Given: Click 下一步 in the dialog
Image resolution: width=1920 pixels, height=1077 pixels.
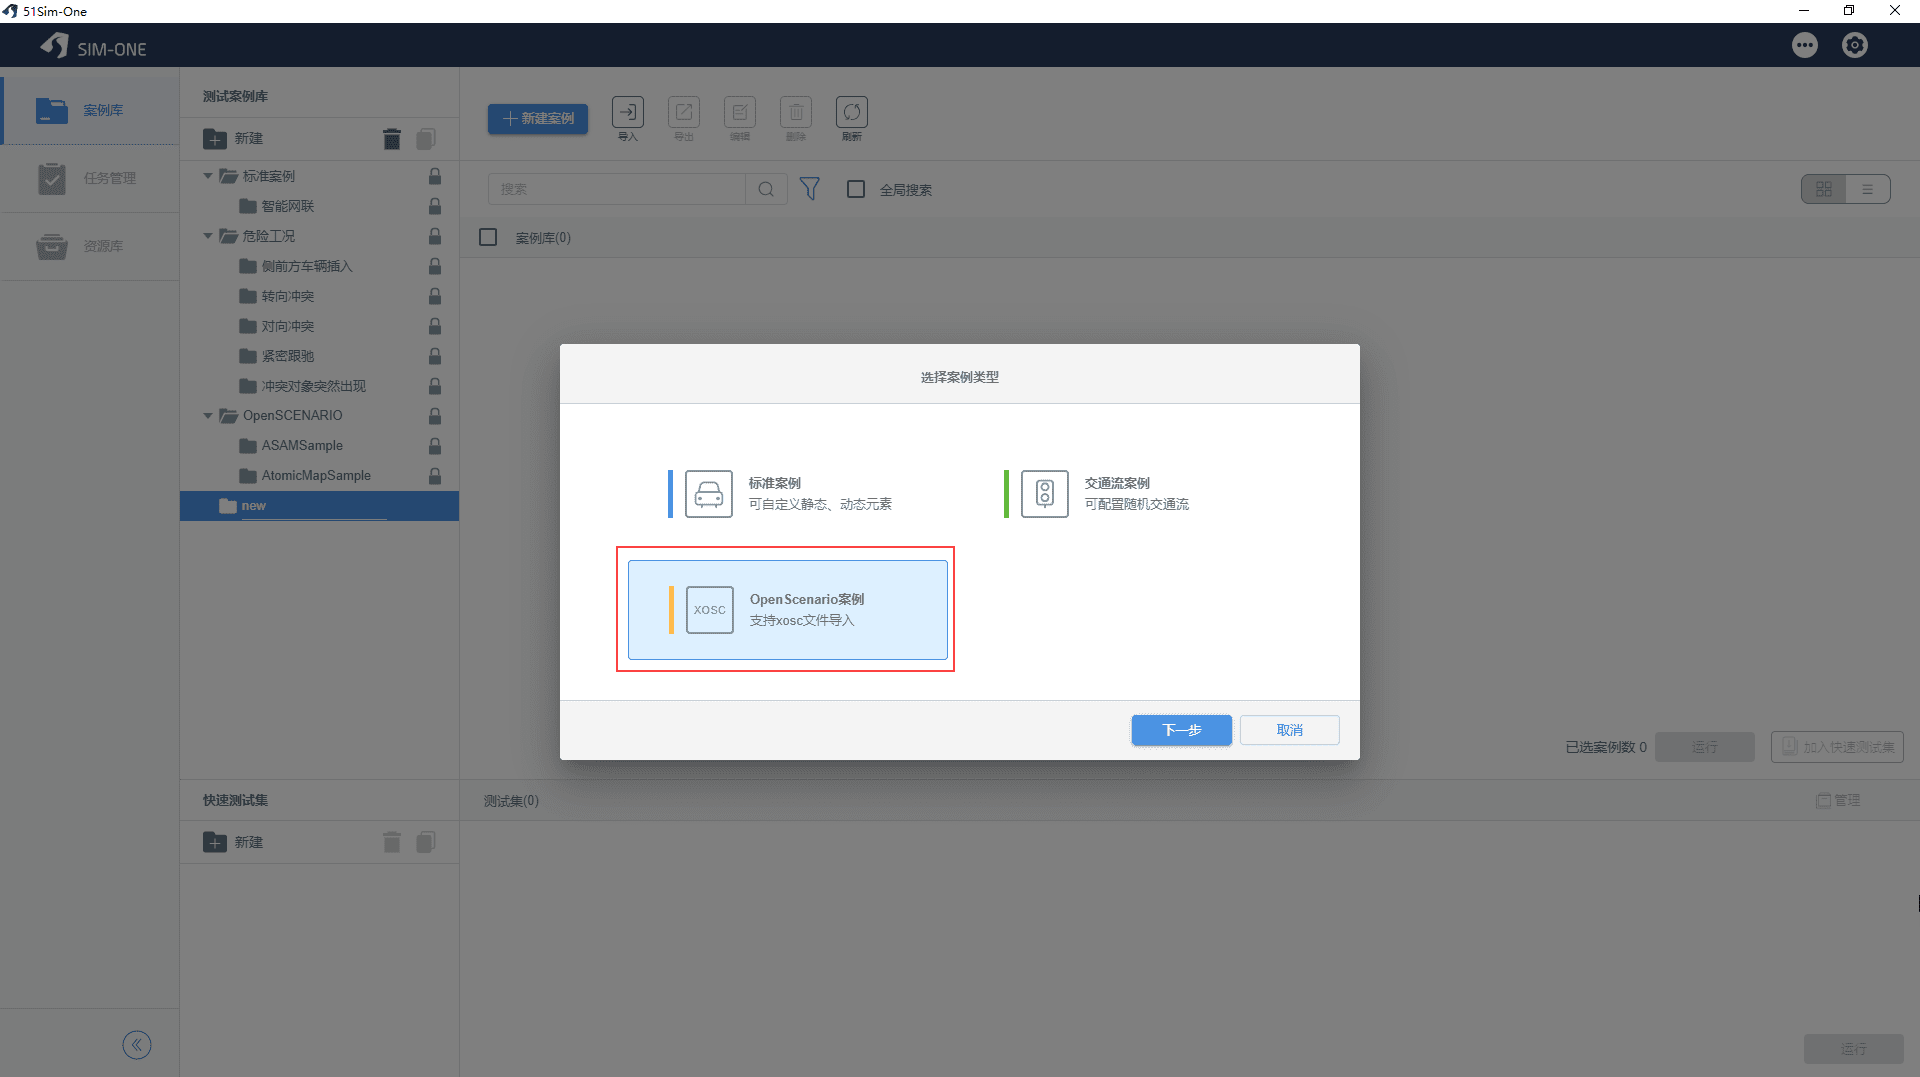Looking at the screenshot, I should click(1182, 730).
